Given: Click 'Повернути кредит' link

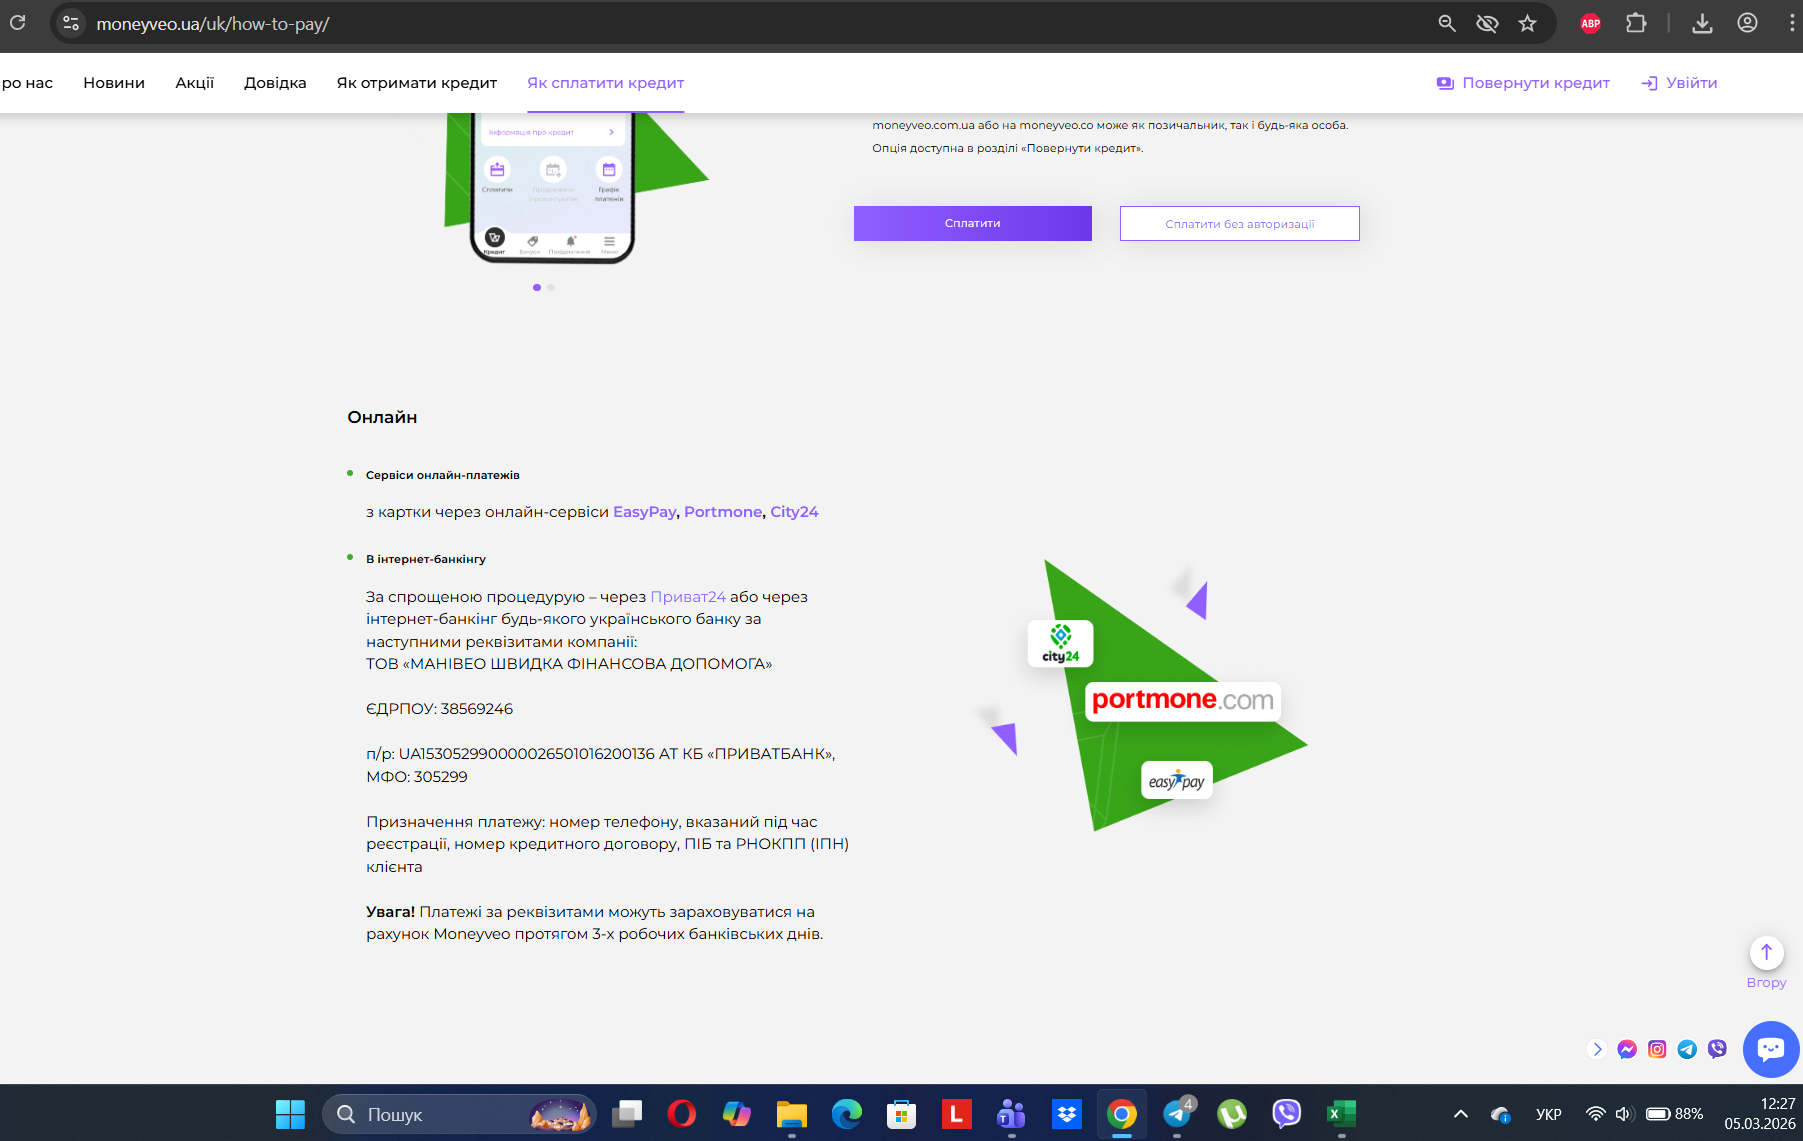Looking at the screenshot, I should [1523, 83].
